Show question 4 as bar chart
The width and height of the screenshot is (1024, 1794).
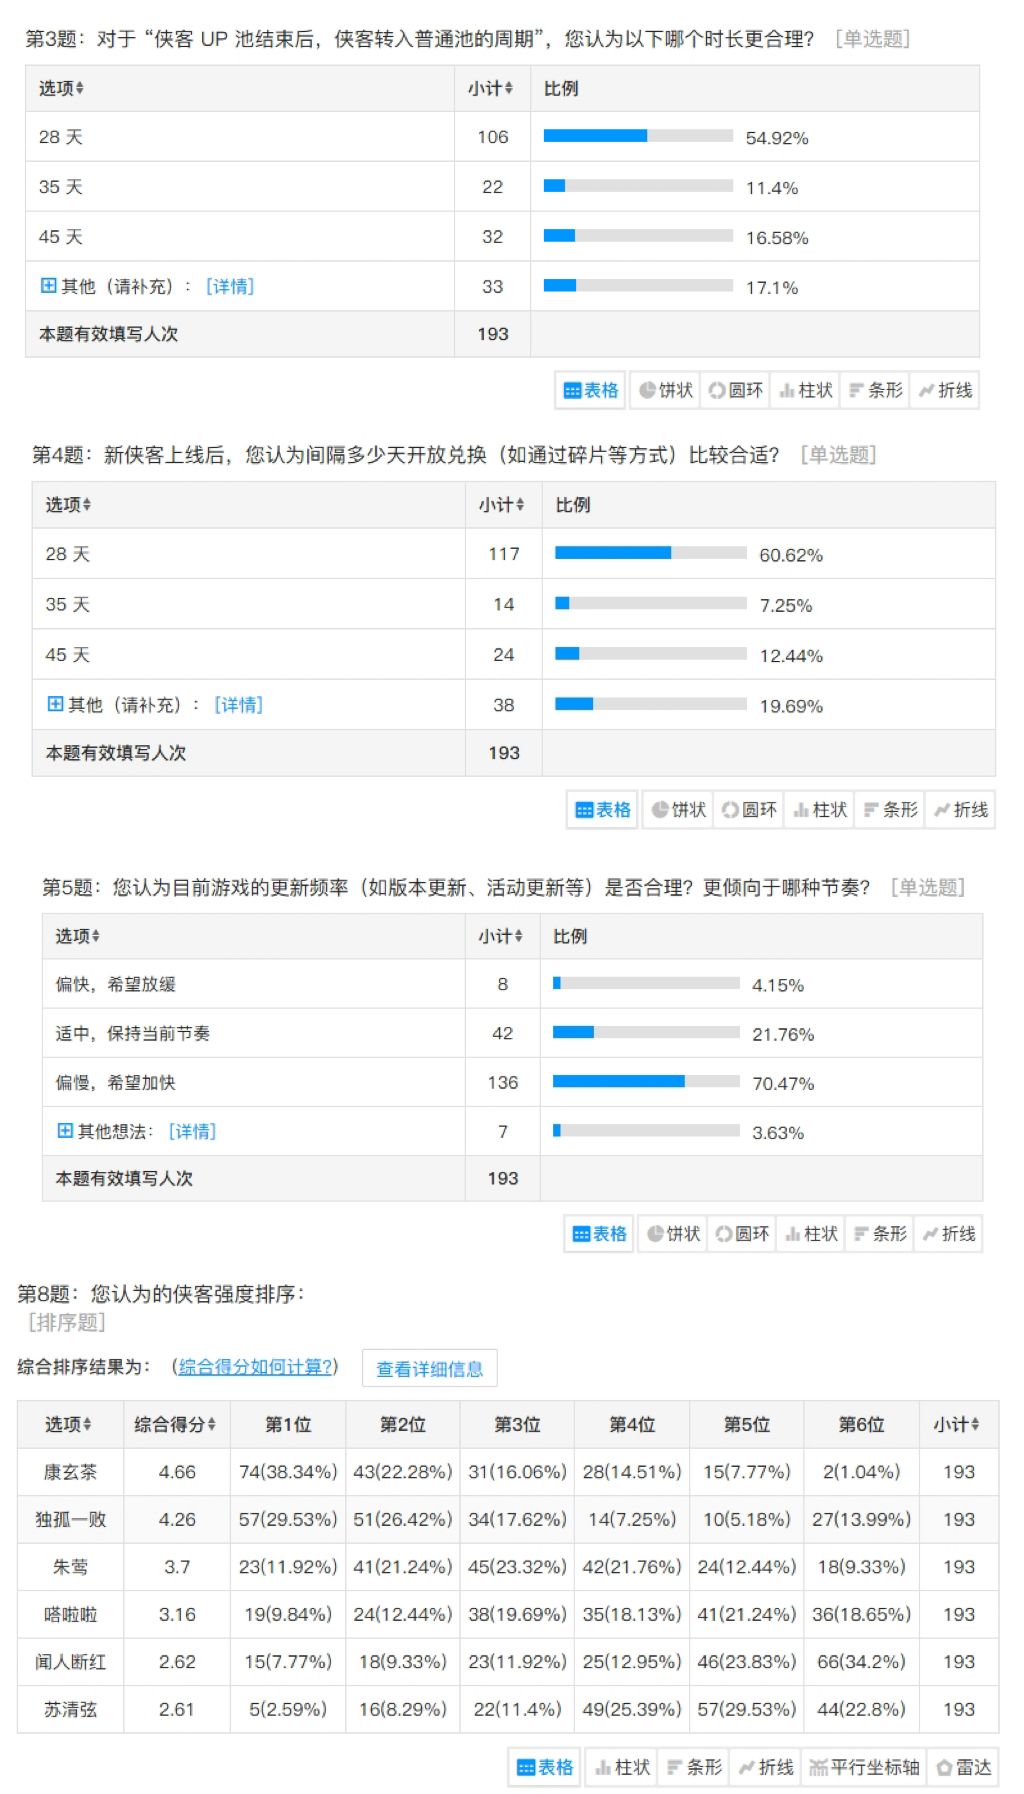[x=891, y=809]
